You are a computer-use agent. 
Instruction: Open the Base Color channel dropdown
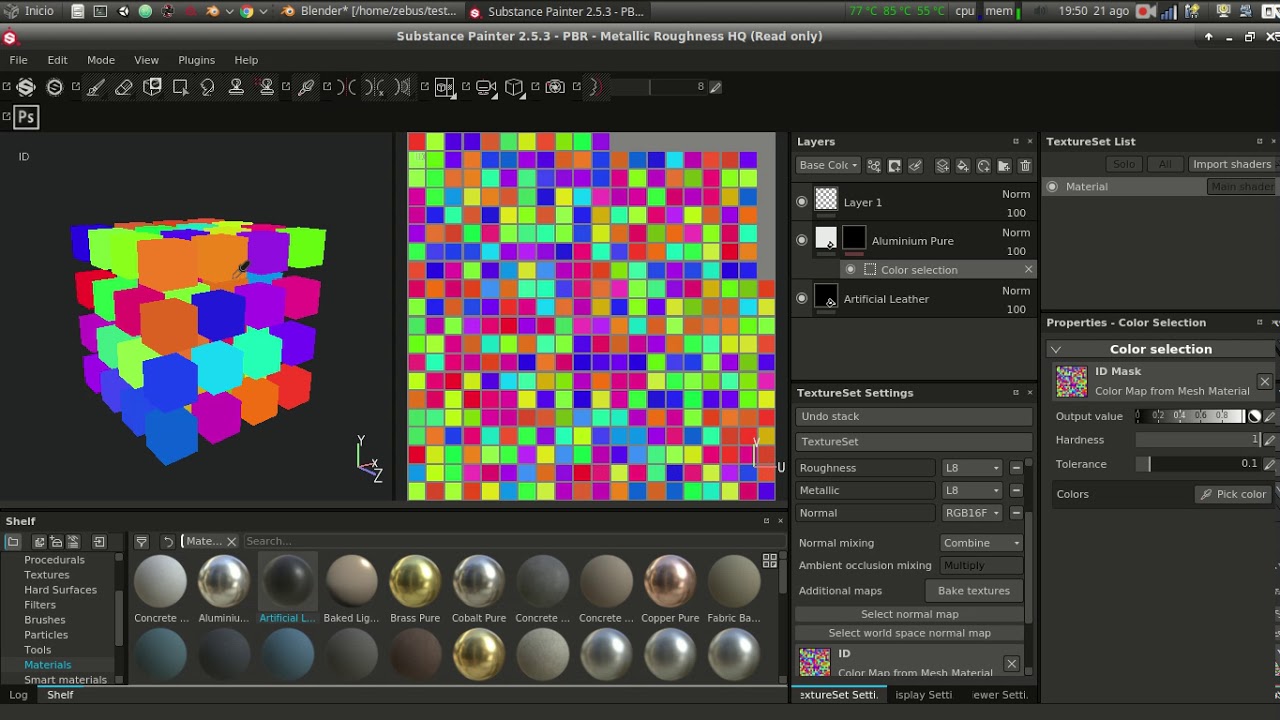(829, 166)
